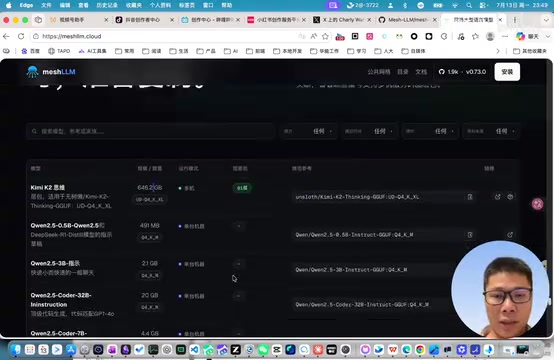The width and height of the screenshot is (554, 360).
Task: Click the Qwen/Qwen2.5-3B-Instruct-GGUF reference text
Action: click(351, 270)
